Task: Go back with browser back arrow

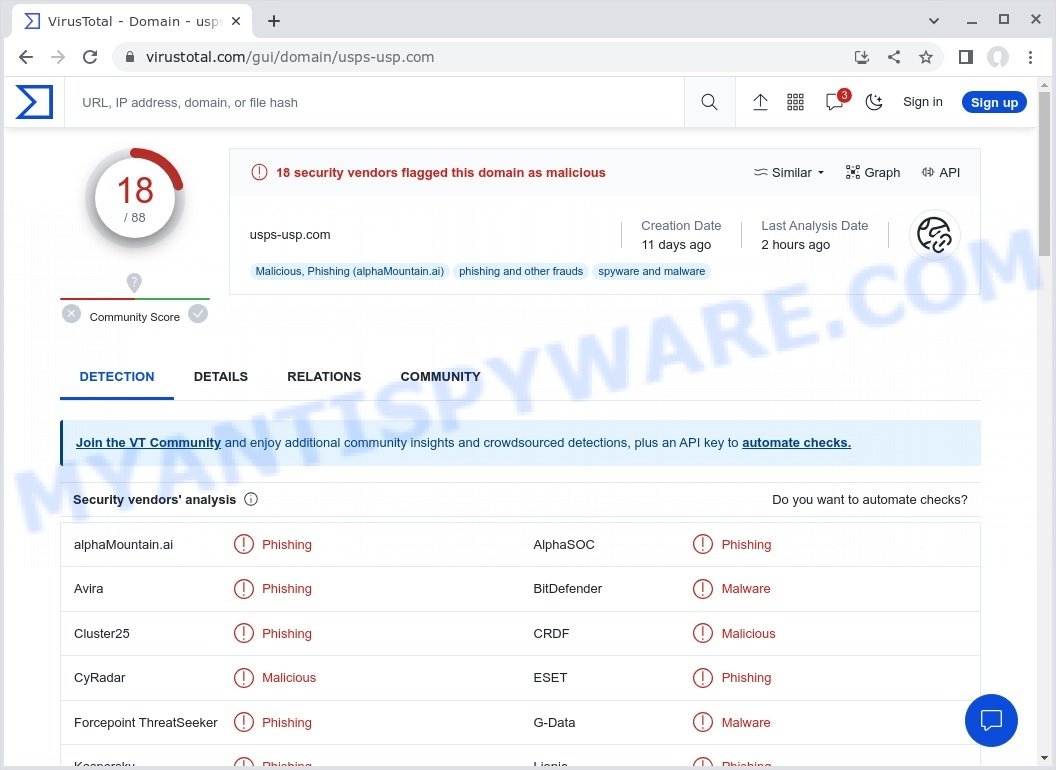Action: point(26,57)
